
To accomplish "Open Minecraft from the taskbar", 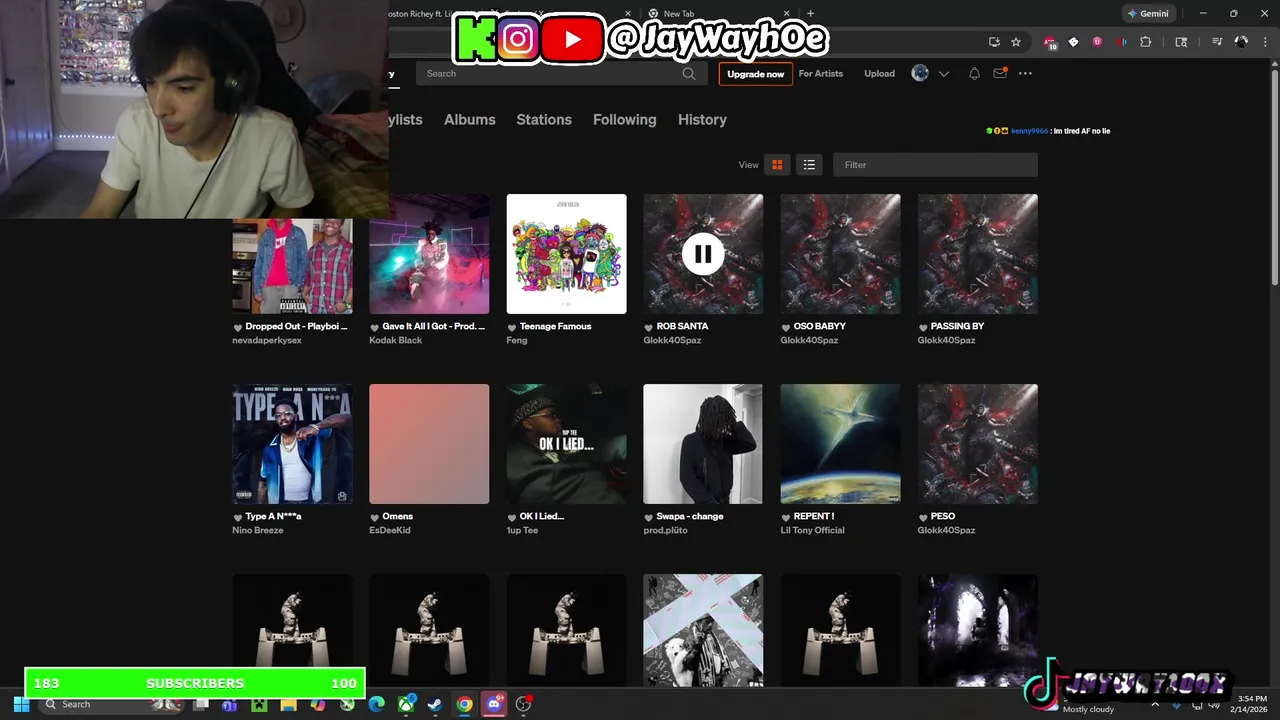I will tap(259, 704).
